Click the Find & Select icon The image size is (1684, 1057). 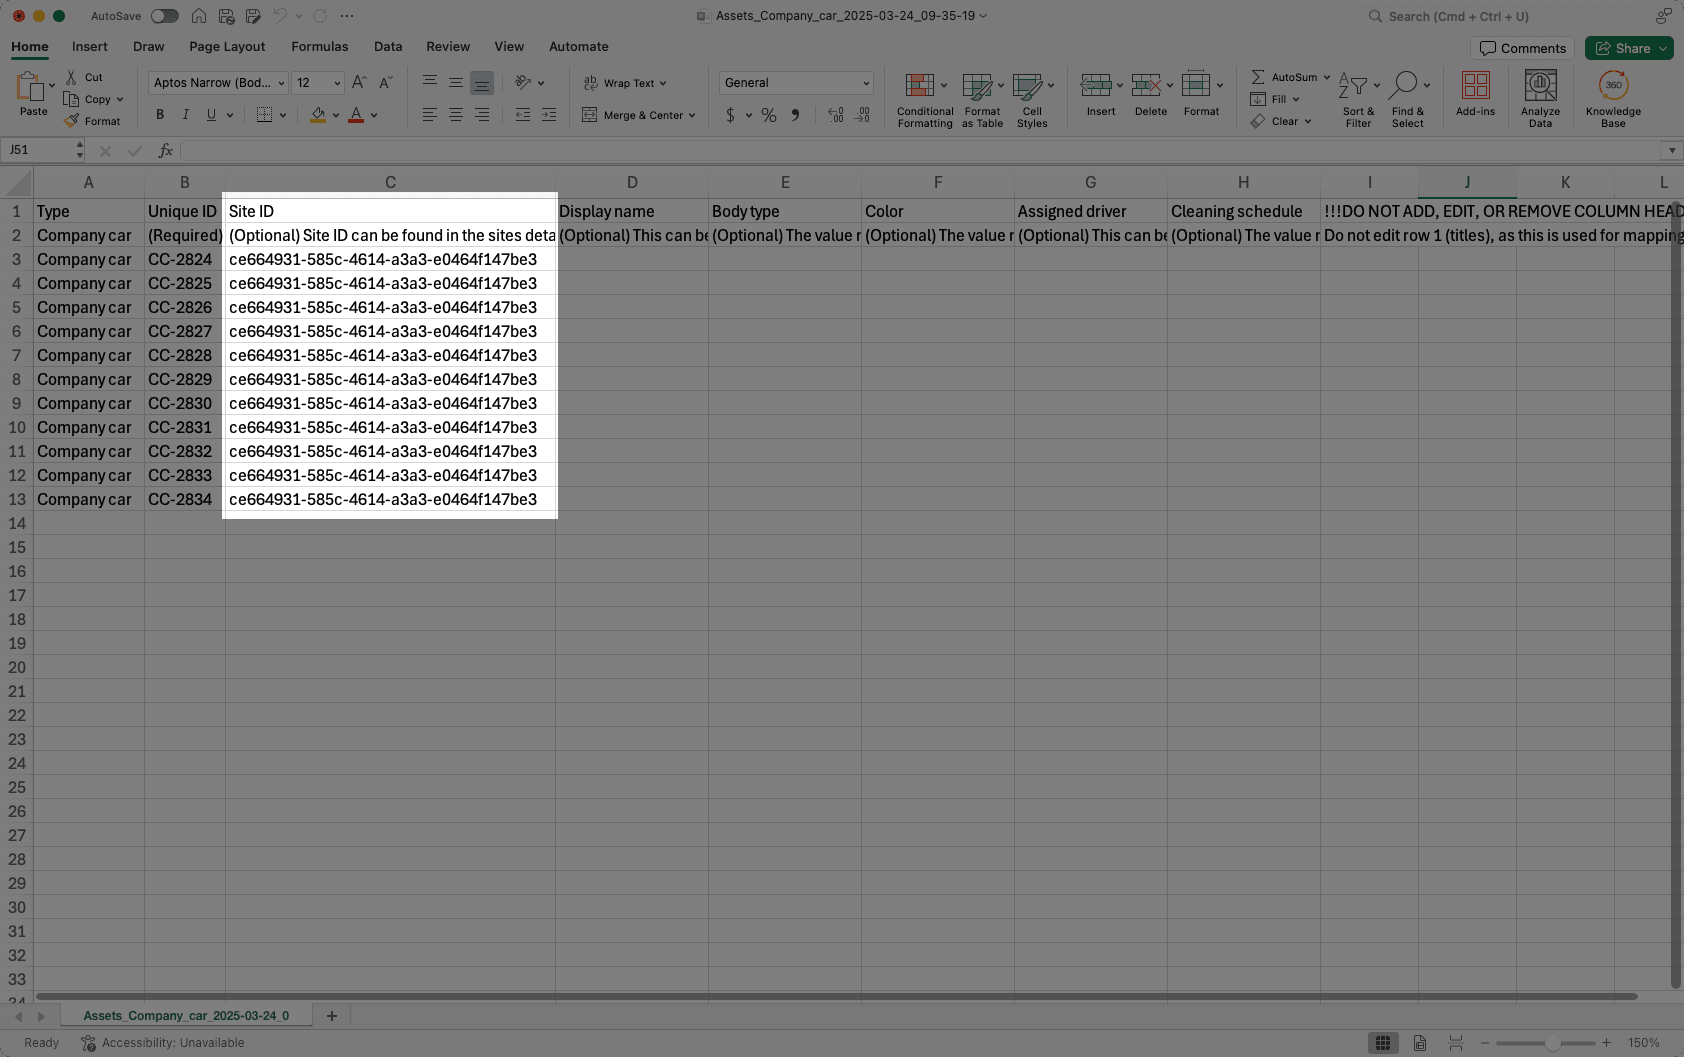[x=1408, y=97]
